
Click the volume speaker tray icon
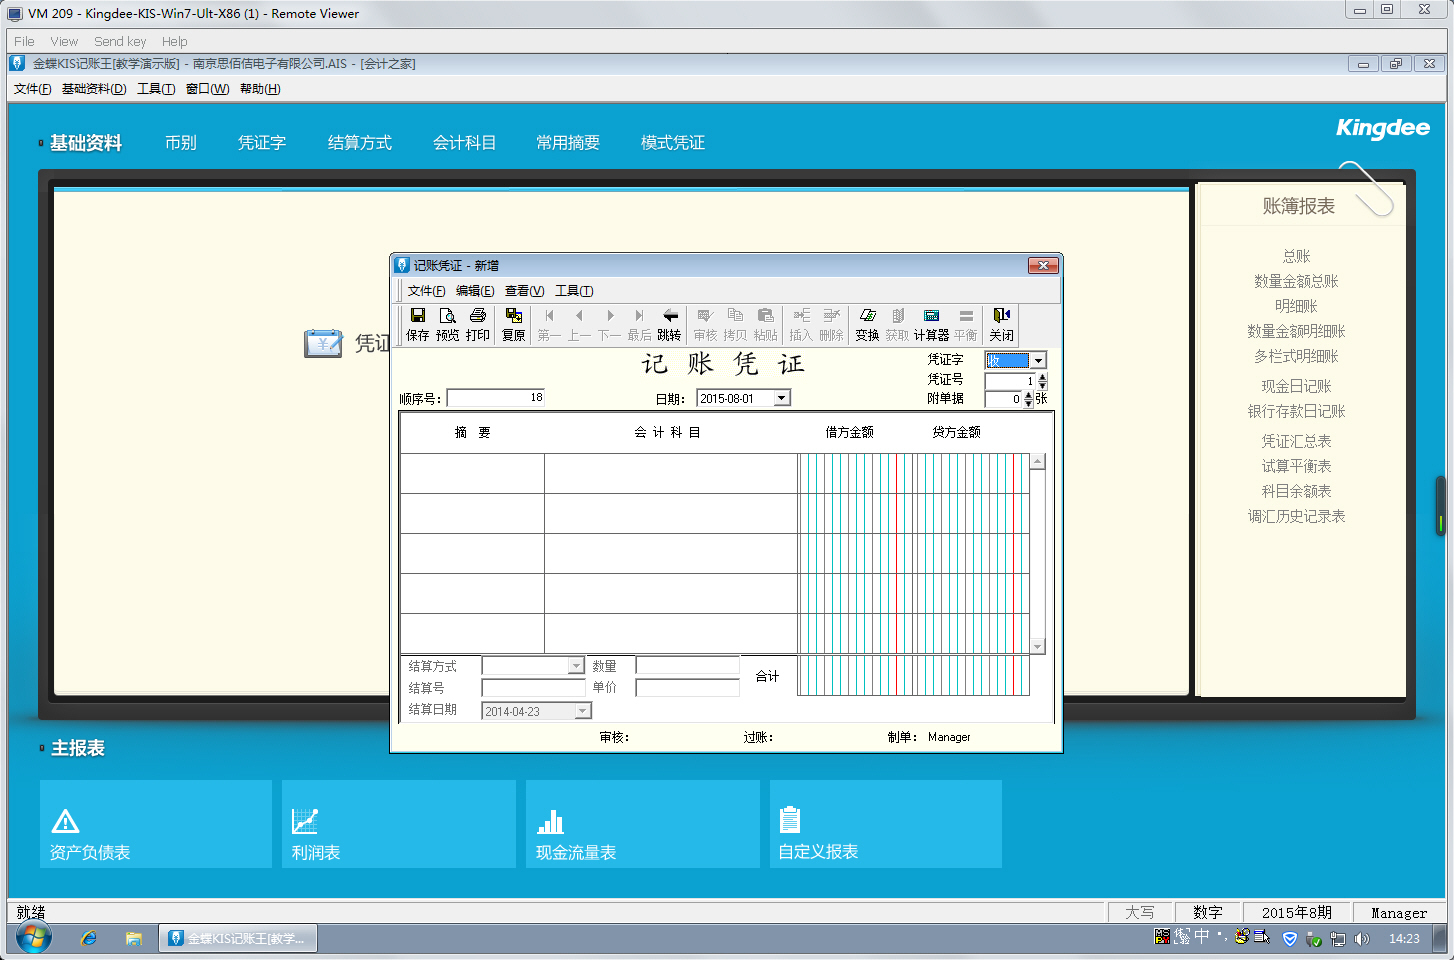(1361, 939)
